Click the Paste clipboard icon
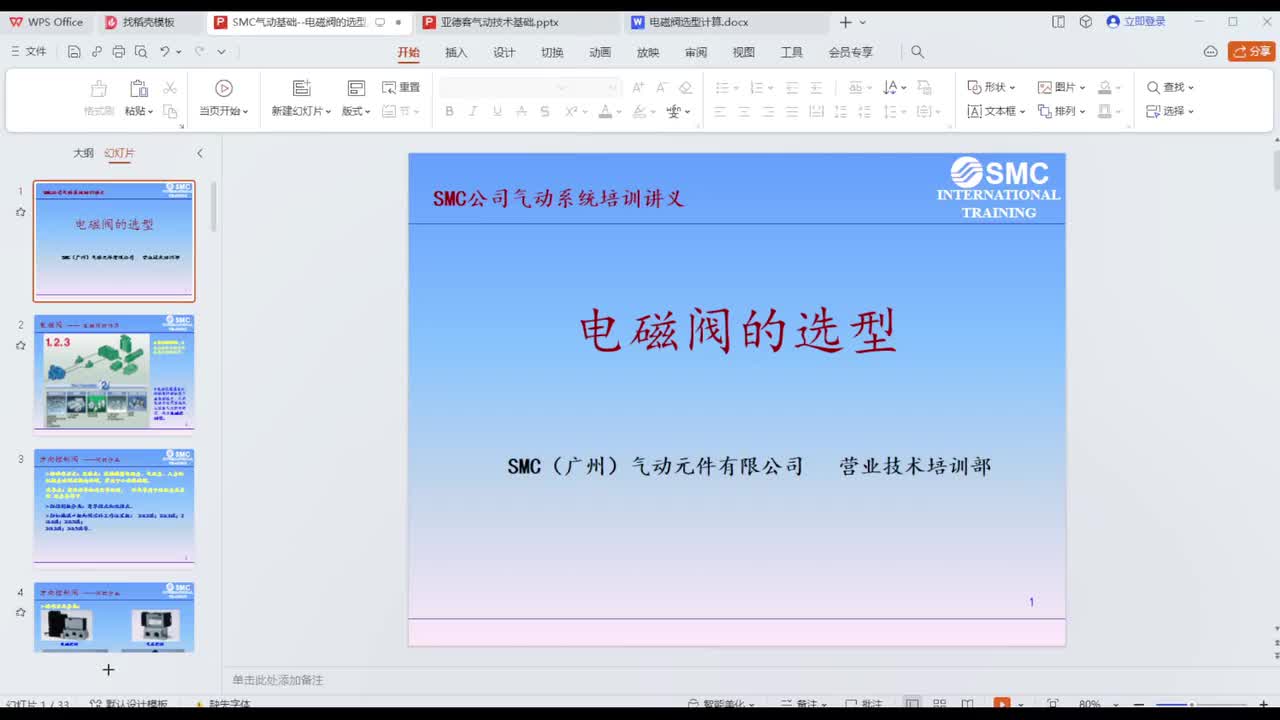 pos(139,88)
